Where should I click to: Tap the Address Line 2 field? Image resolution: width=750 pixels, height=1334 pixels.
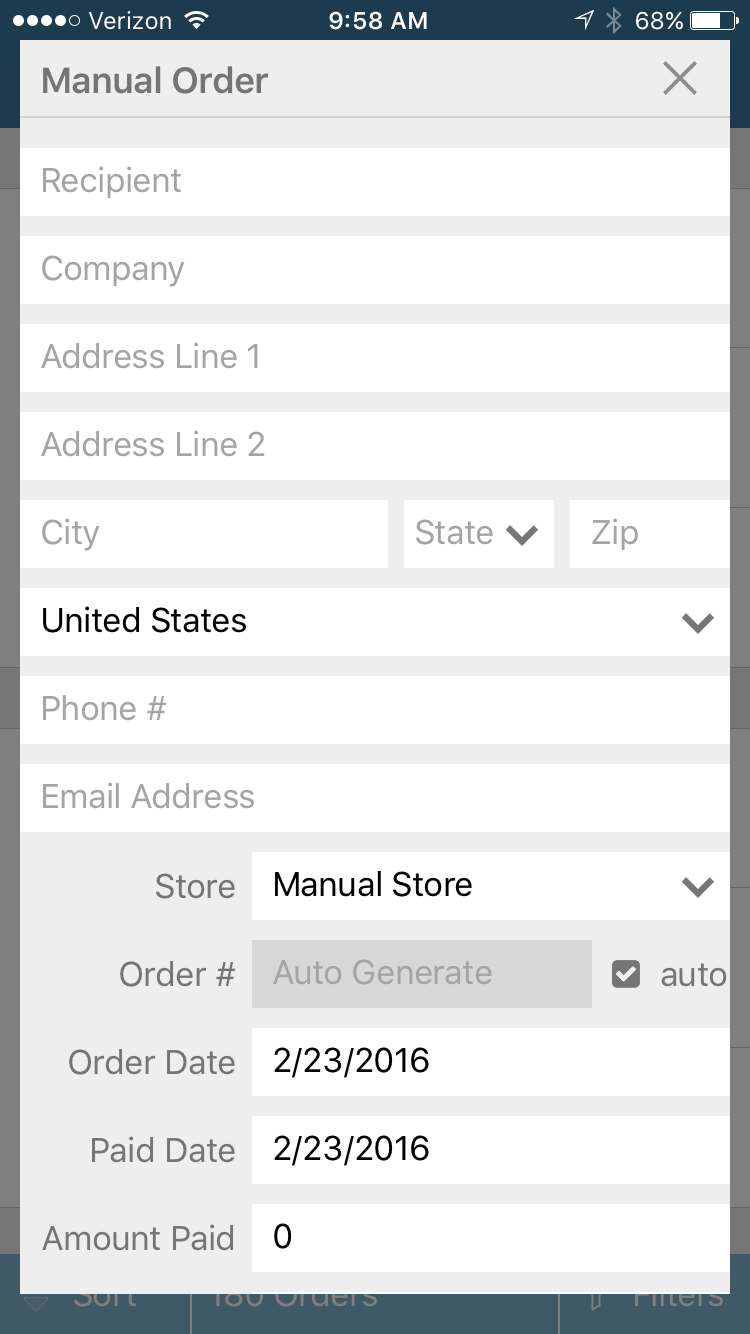(374, 446)
